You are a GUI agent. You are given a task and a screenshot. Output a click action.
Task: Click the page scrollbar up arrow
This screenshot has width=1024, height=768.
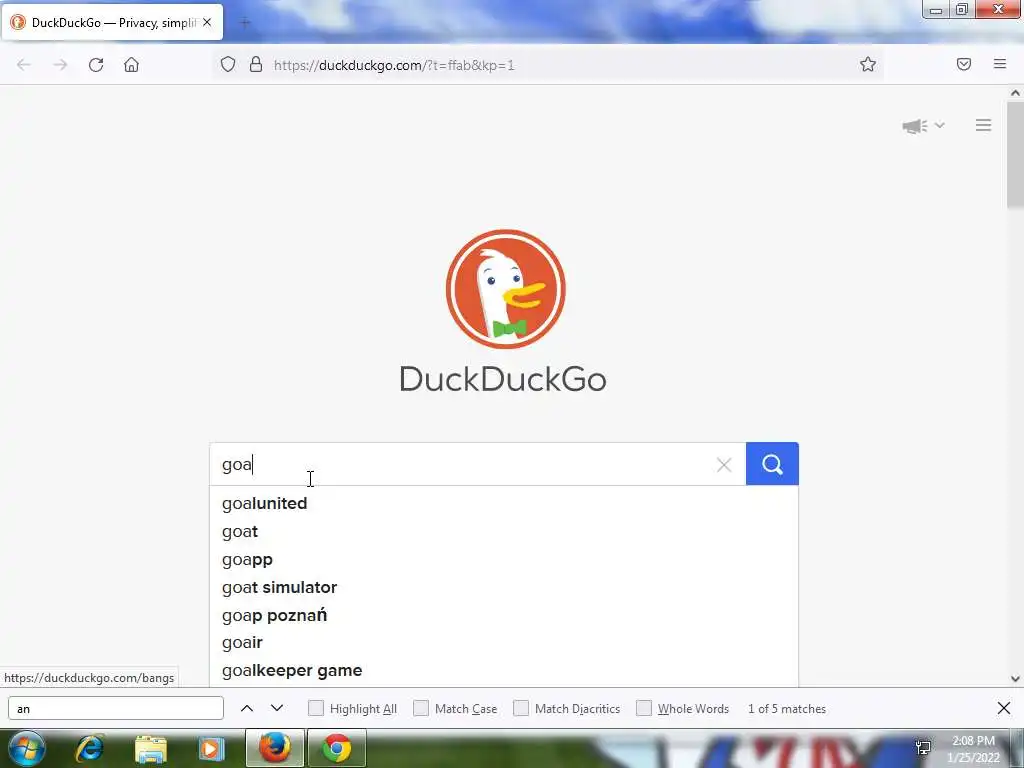coord(1015,93)
